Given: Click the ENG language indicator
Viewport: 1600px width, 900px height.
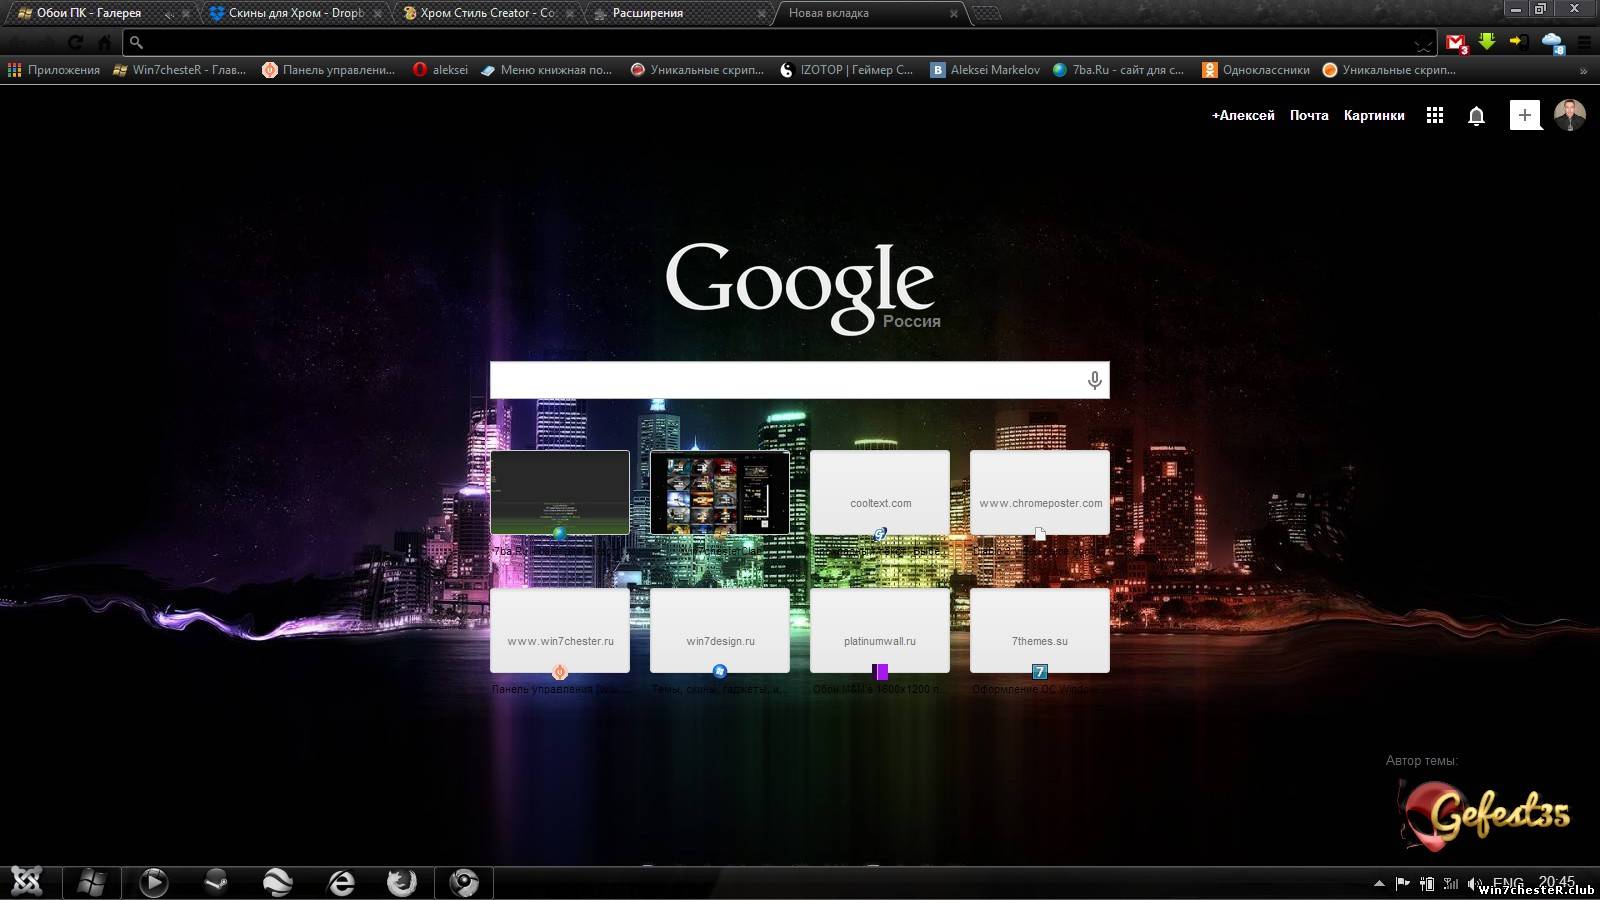Looking at the screenshot, I should click(x=1508, y=883).
